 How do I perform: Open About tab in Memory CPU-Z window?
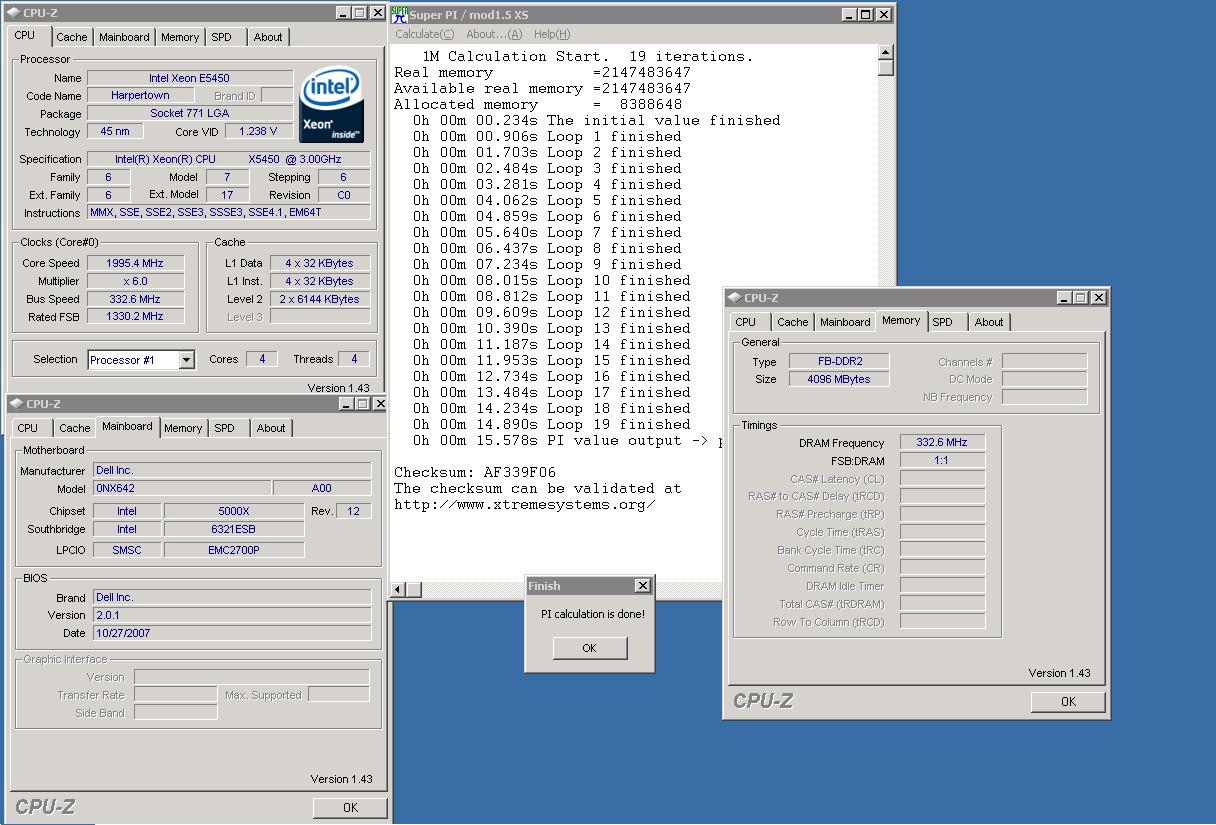point(989,322)
